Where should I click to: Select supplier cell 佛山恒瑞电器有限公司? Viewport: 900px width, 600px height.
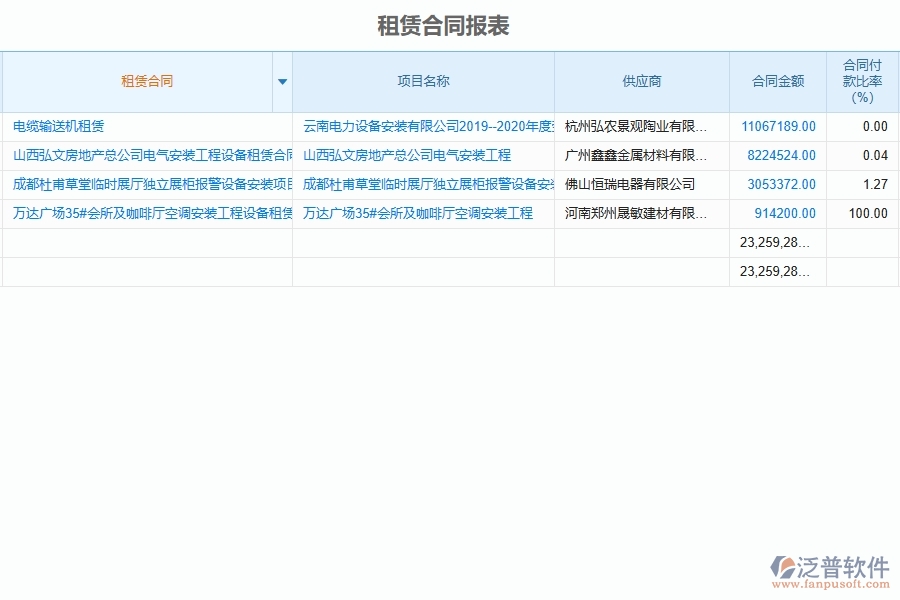click(x=630, y=185)
